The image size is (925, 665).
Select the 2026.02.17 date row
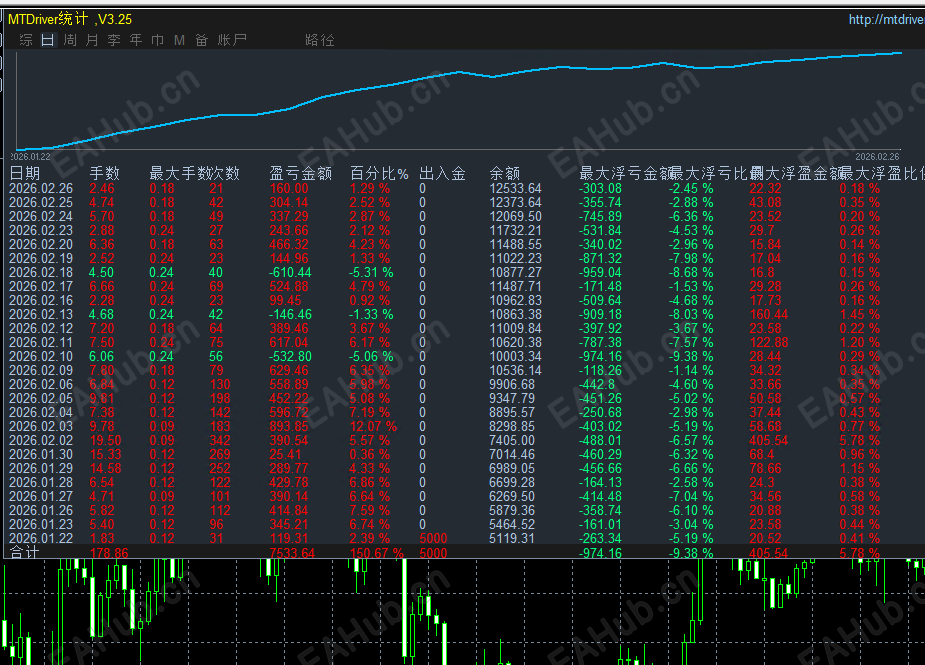tap(41, 287)
